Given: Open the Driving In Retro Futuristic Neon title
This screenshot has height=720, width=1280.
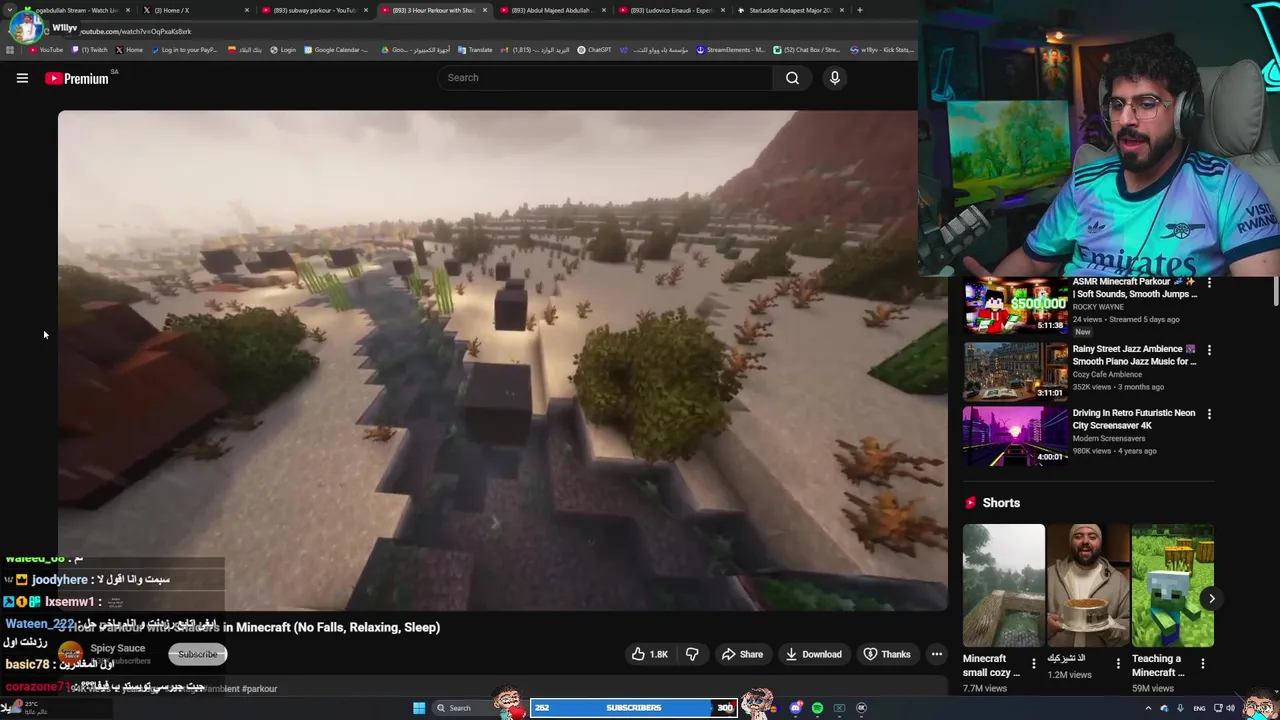Looking at the screenshot, I should (x=1134, y=419).
